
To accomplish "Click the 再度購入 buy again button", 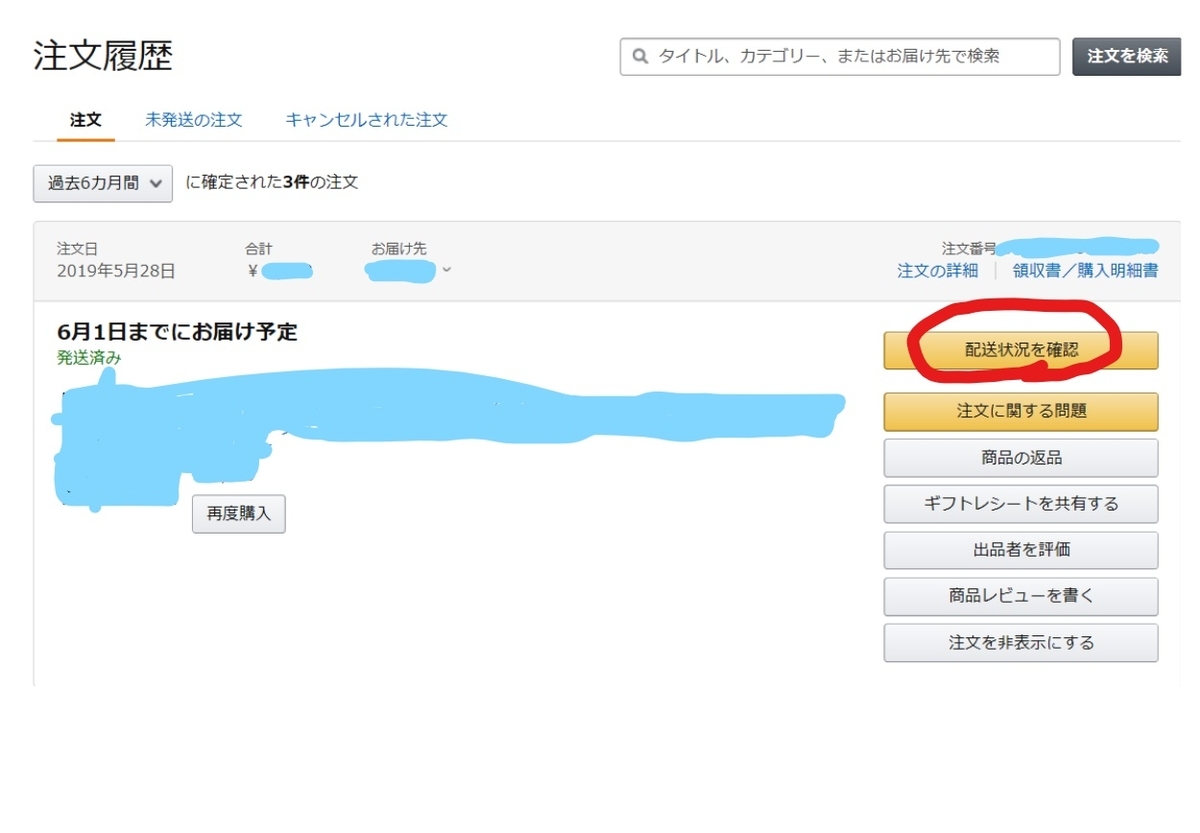I will coord(239,514).
